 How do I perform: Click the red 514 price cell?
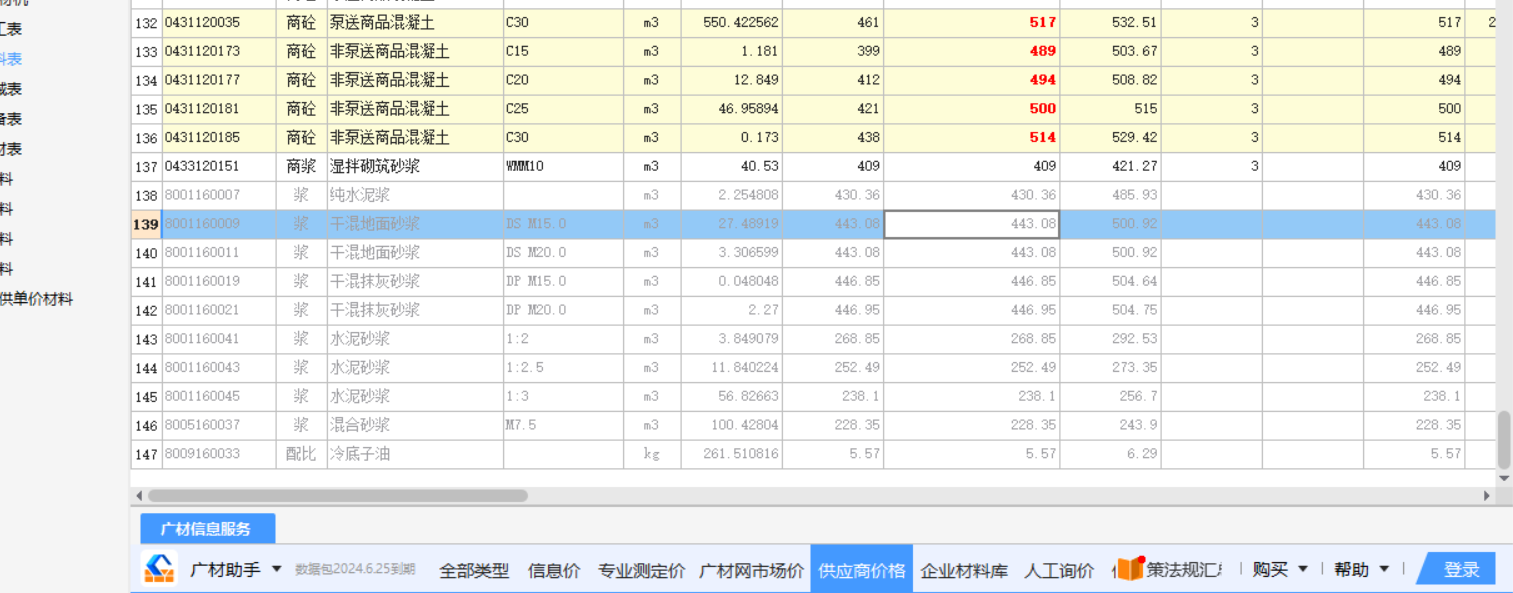click(x=972, y=137)
